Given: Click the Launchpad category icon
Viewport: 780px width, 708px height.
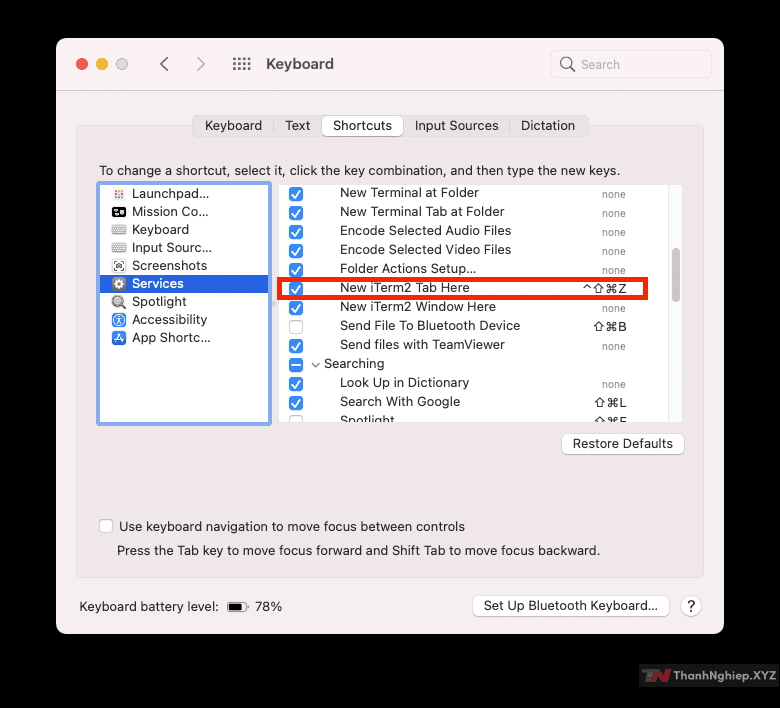Looking at the screenshot, I should [118, 194].
